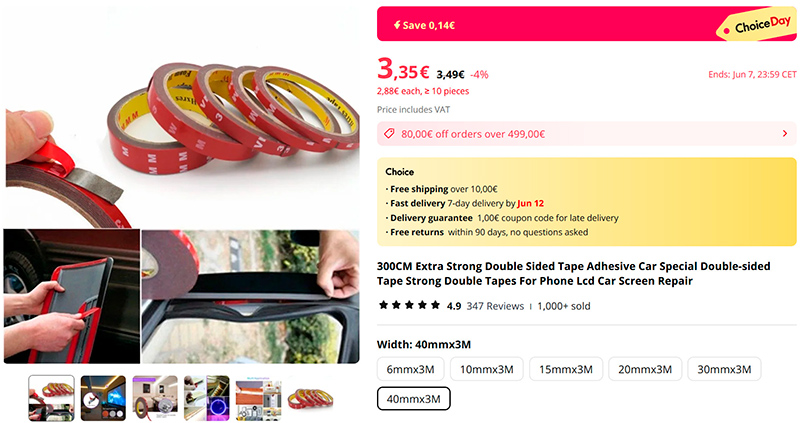Click the ChoiceDay badge icon

pos(755,26)
